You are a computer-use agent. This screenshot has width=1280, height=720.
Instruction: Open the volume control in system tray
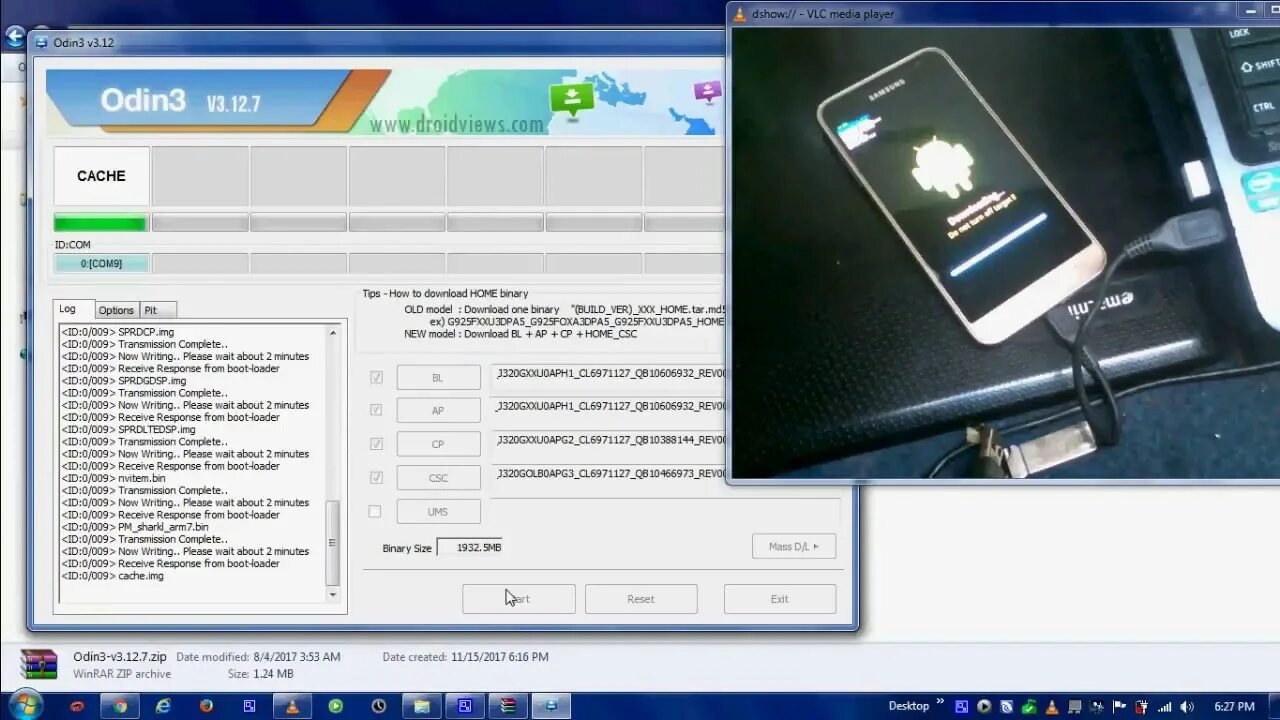click(1187, 706)
